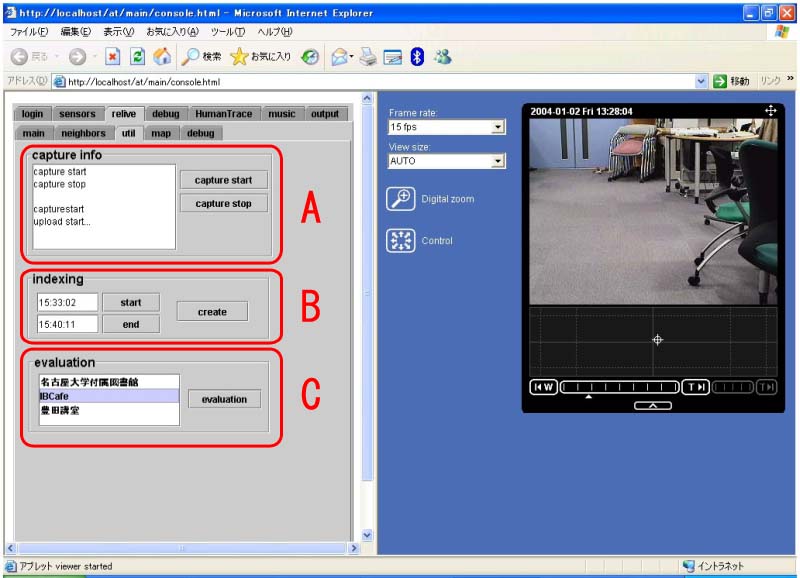Open the File menu

[x=29, y=32]
